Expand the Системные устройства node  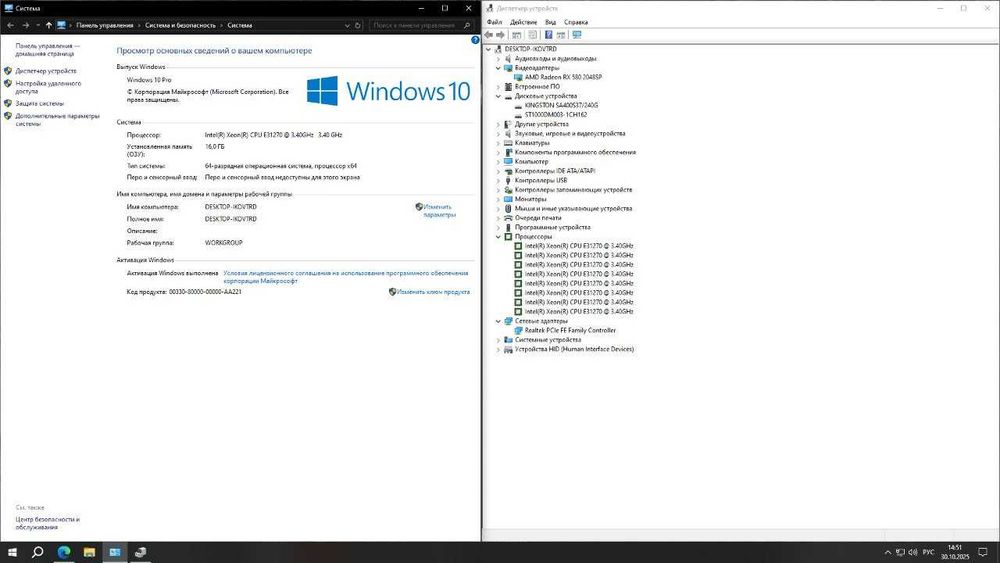(x=499, y=340)
